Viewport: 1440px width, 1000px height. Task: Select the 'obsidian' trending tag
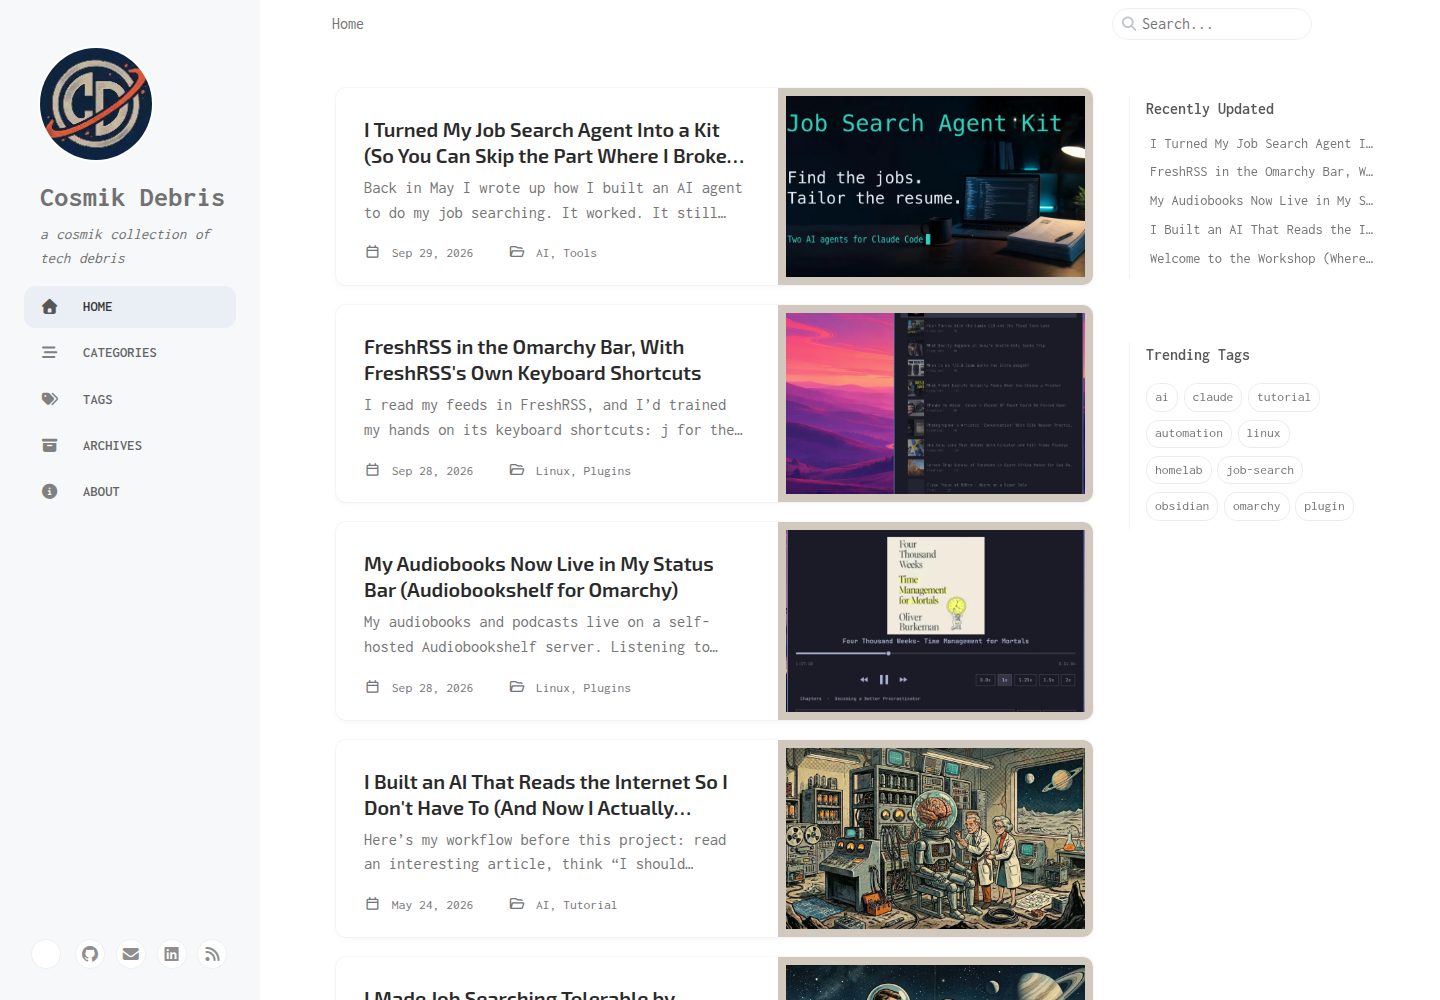pyautogui.click(x=1182, y=506)
